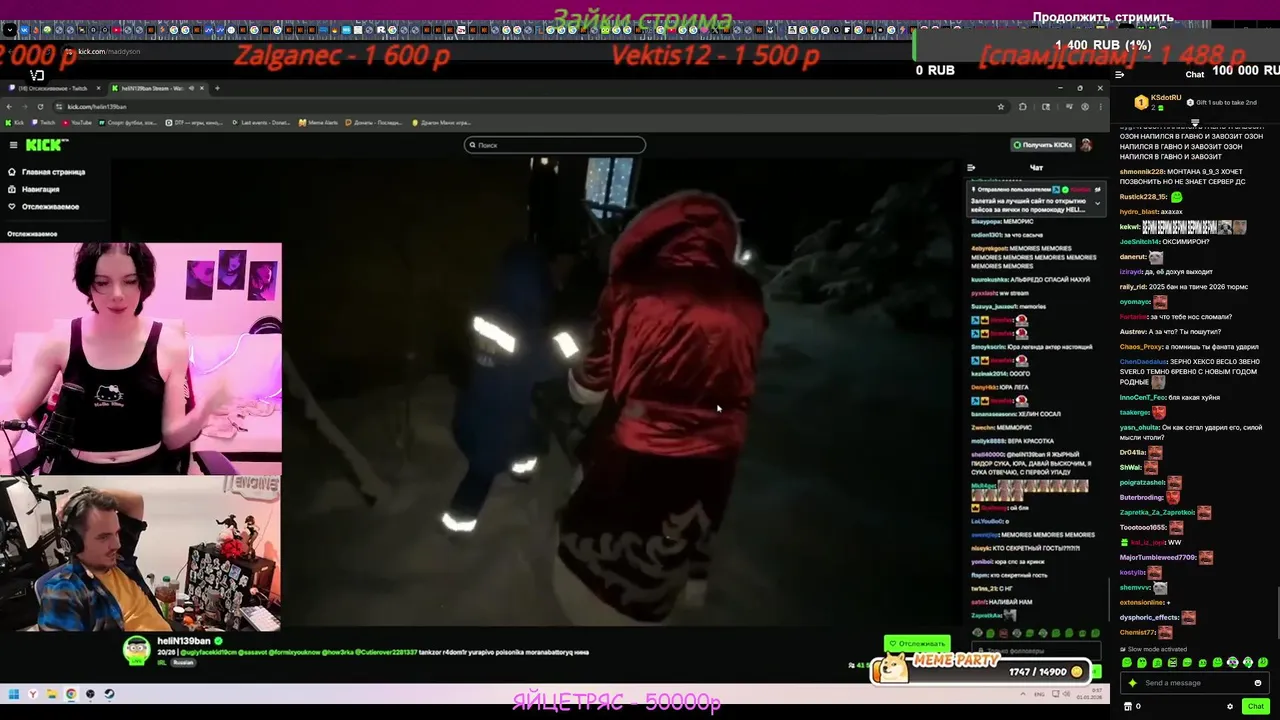Screen dimensions: 1280x720
Task: Click the sparkle icon in message box
Action: pyautogui.click(x=1133, y=683)
